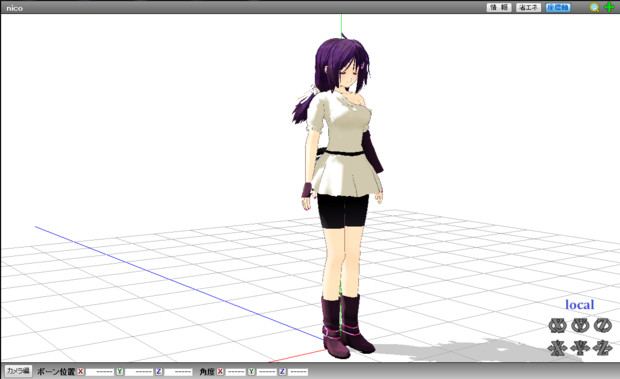This screenshot has width=620, height=379.
Task: Click the yellow magnifier zoom icon
Action: point(594,7)
